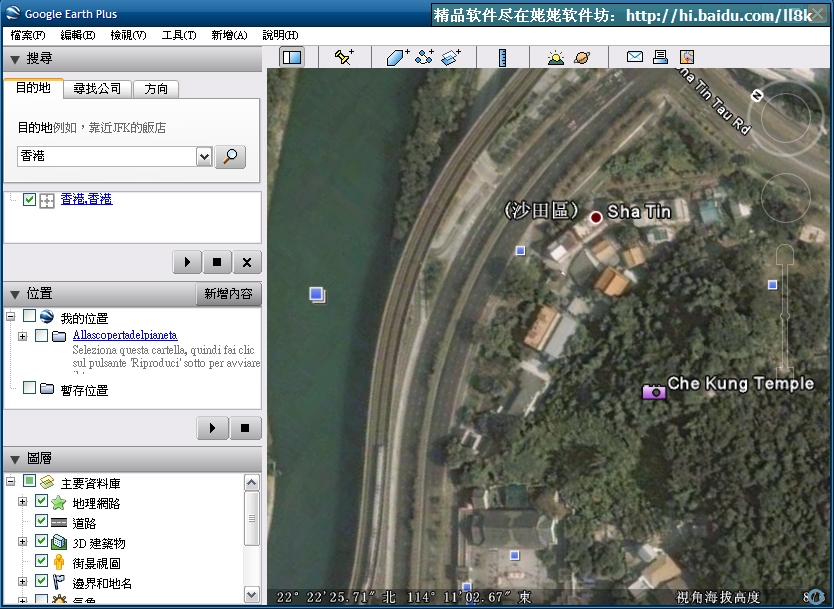Click the Google Earth Plus title icon
834x609 pixels.
(12, 13)
